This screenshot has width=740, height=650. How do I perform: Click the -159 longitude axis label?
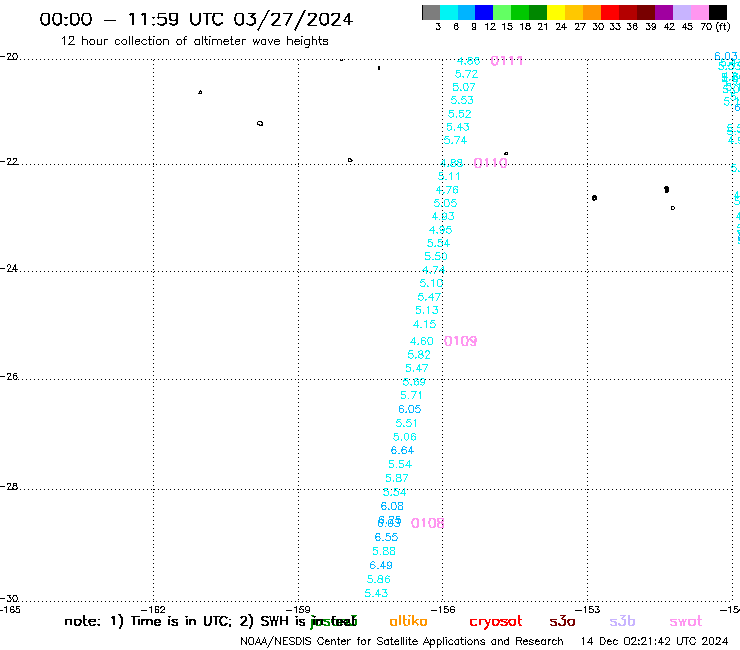point(298,609)
